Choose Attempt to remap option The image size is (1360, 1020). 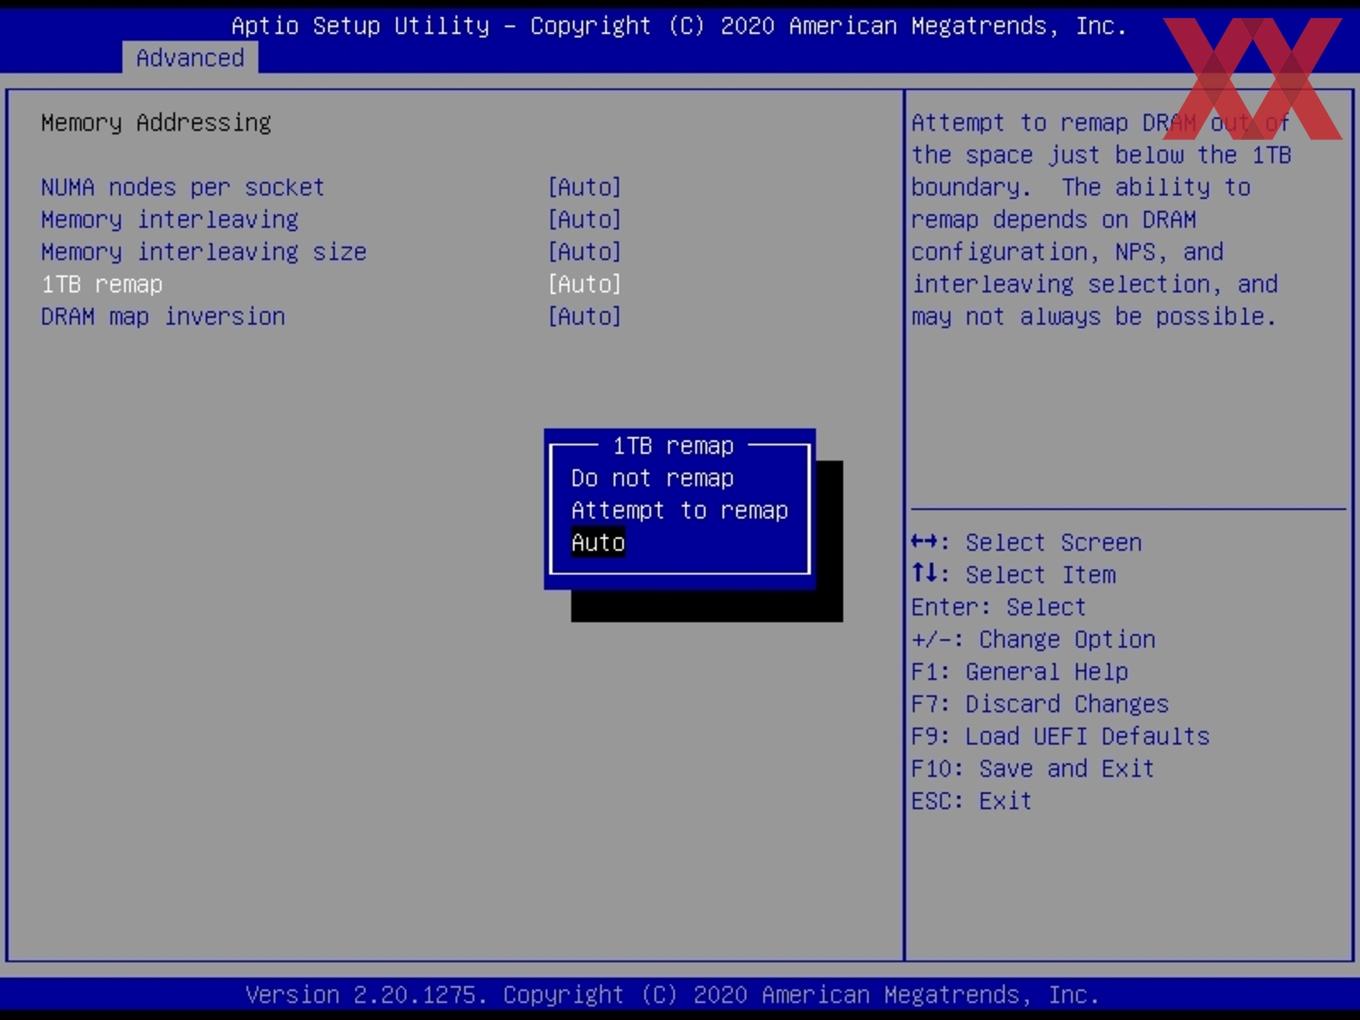click(x=680, y=510)
